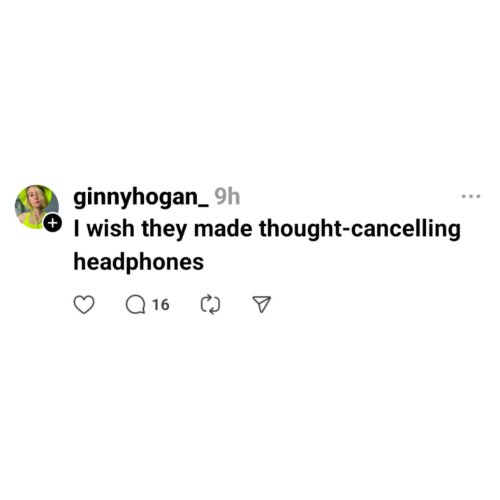Open replies via the comment bubble icon
This screenshot has width=500, height=500.
pos(135,305)
